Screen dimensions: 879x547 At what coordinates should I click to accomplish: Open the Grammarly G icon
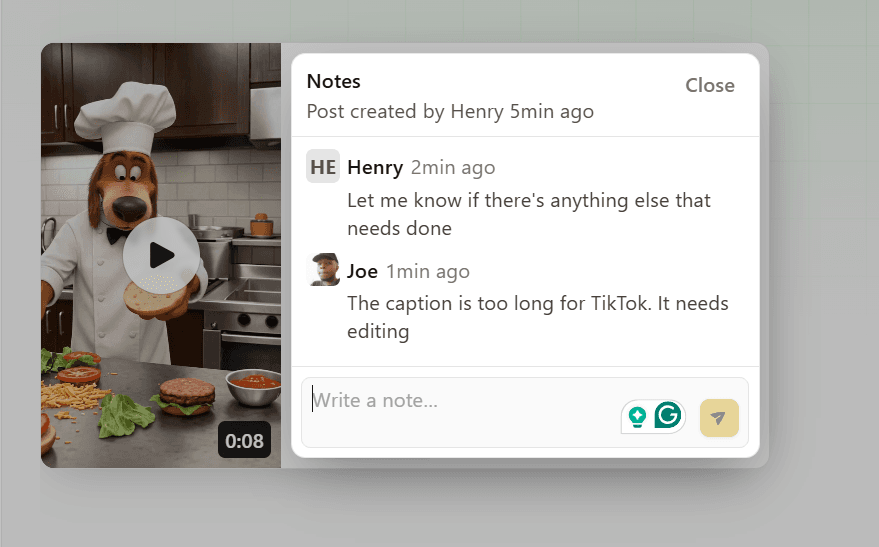pyautogui.click(x=668, y=415)
